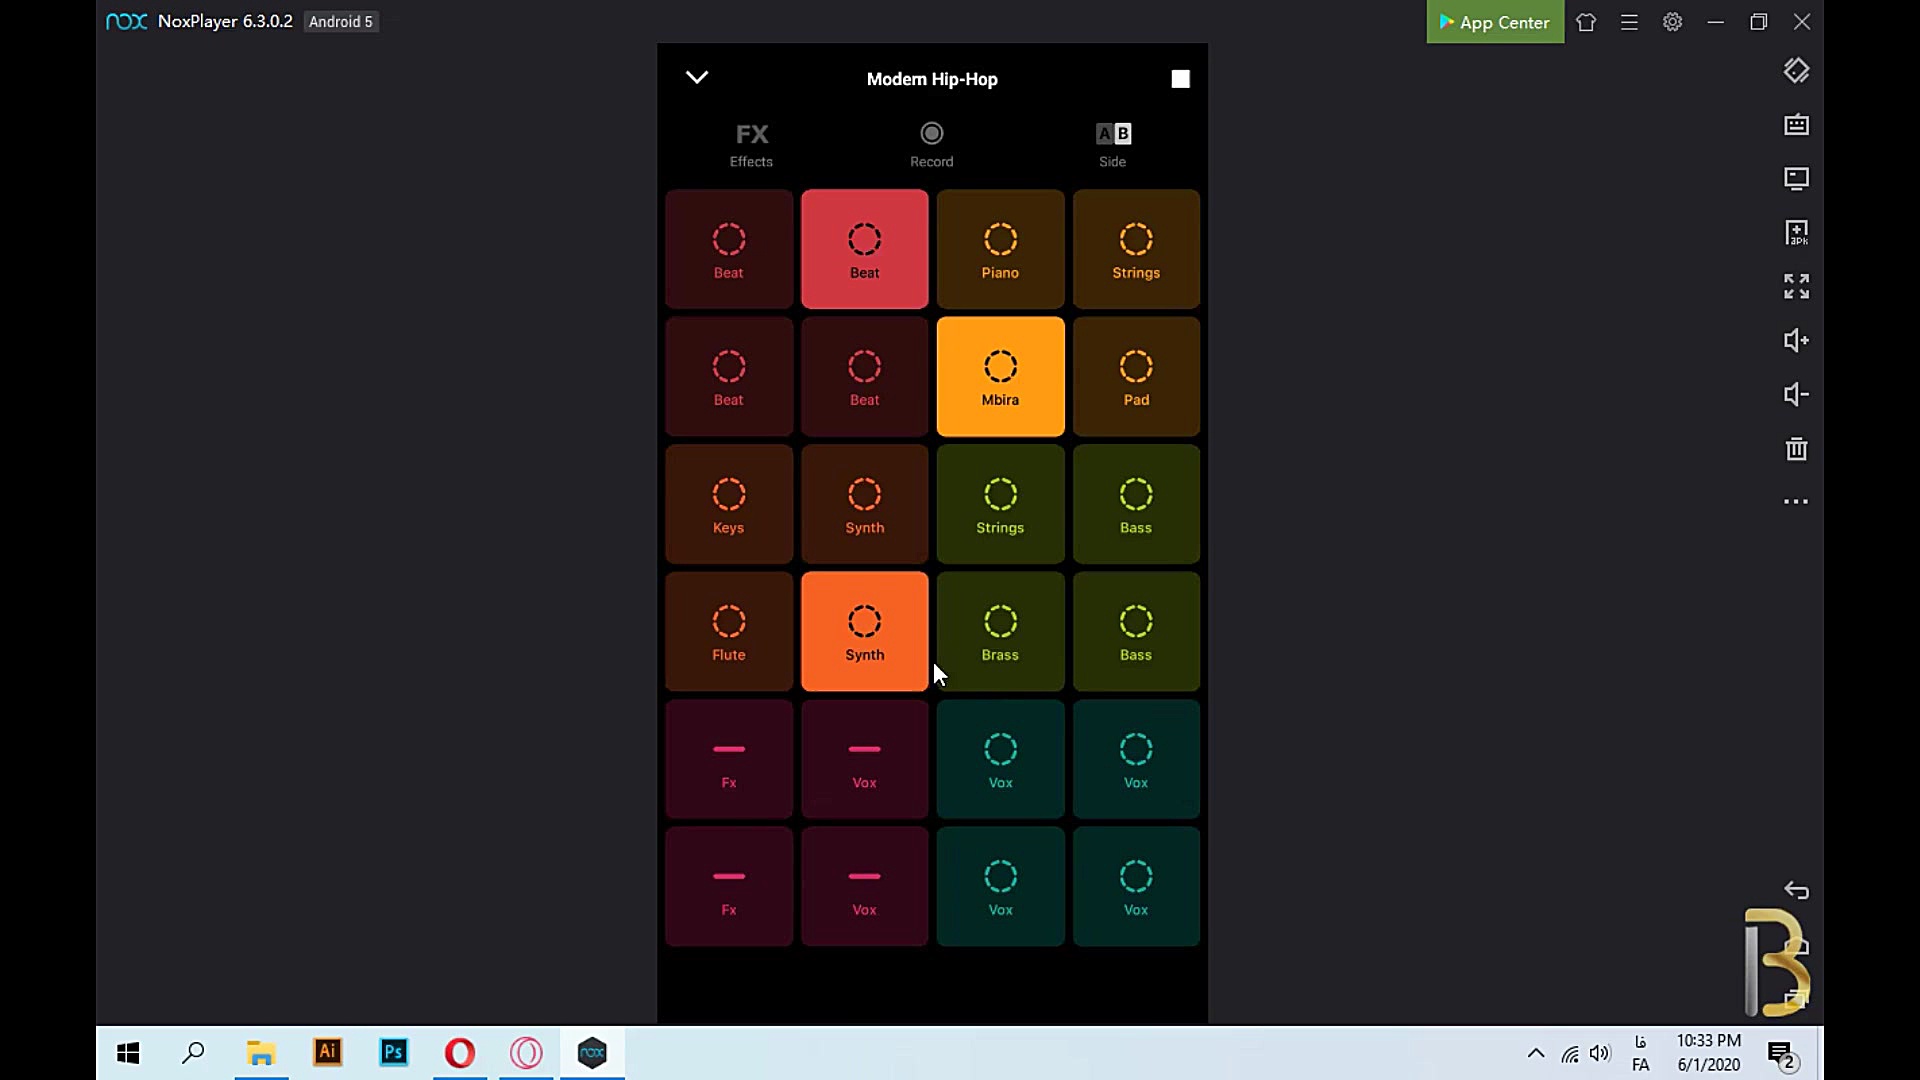The width and height of the screenshot is (1920, 1080).
Task: Open the FX Effects panel
Action: coord(751,144)
